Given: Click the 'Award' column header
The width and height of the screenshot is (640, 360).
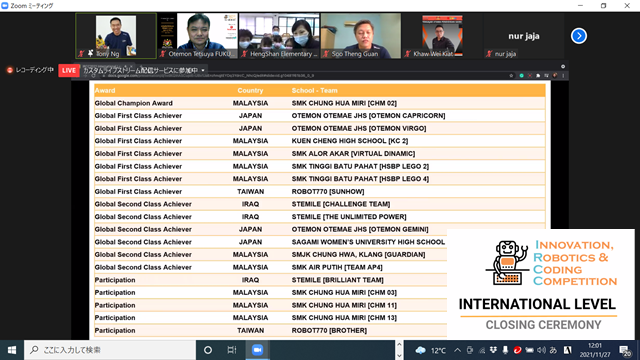Looking at the screenshot, I should 105,91.
